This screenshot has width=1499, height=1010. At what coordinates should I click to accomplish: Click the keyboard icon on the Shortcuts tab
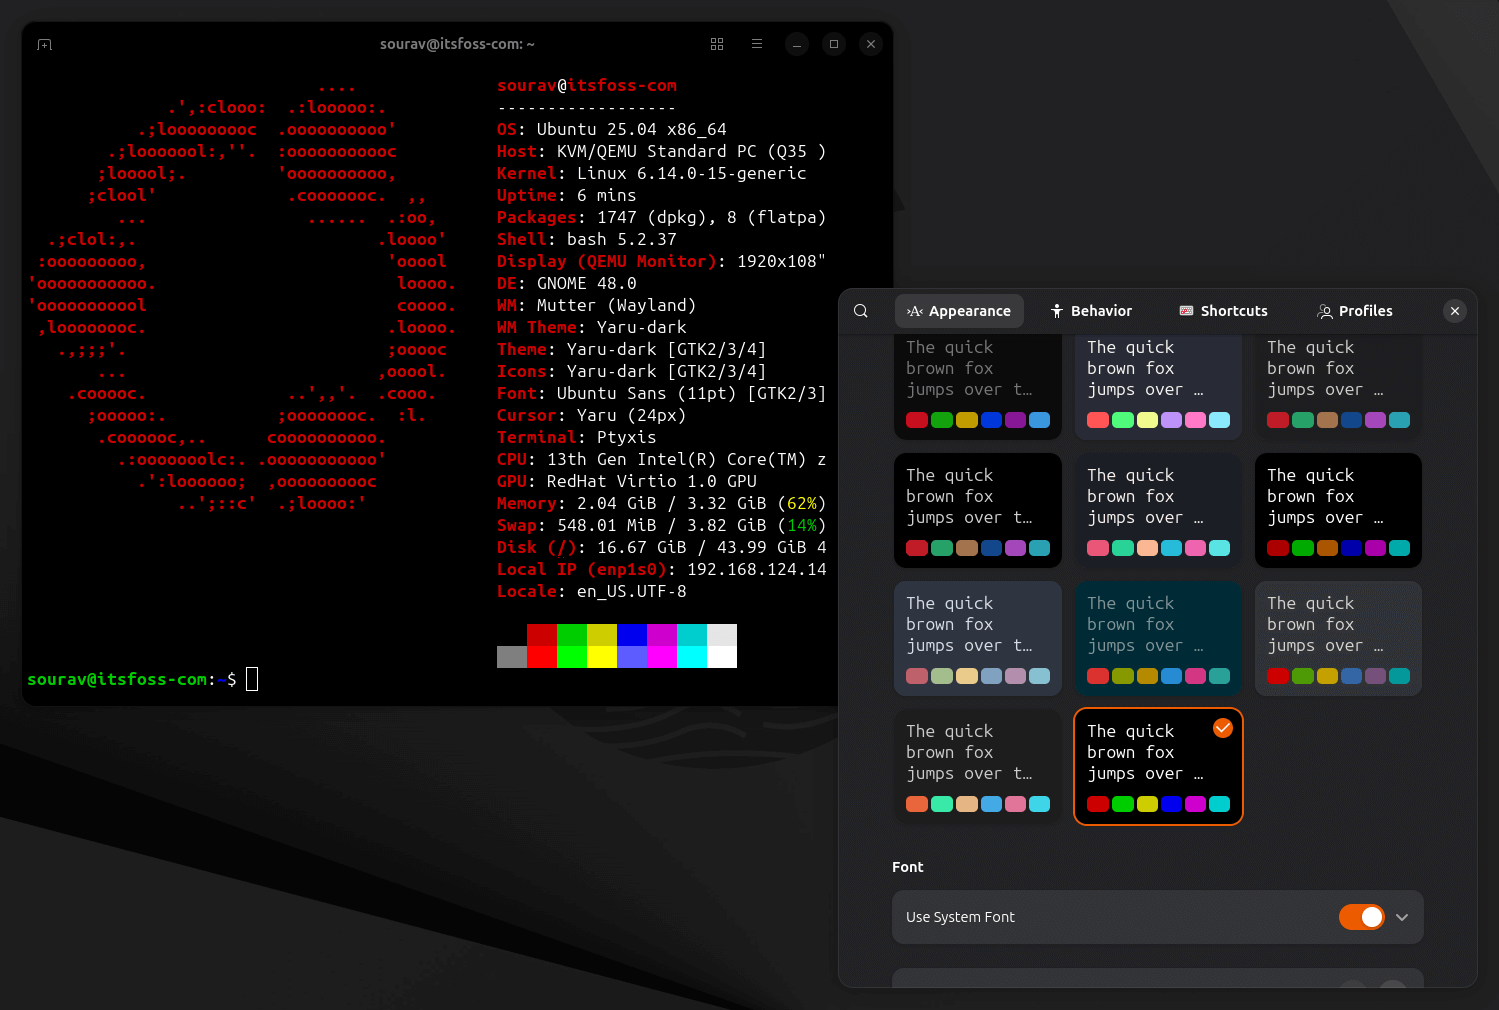coord(1186,311)
